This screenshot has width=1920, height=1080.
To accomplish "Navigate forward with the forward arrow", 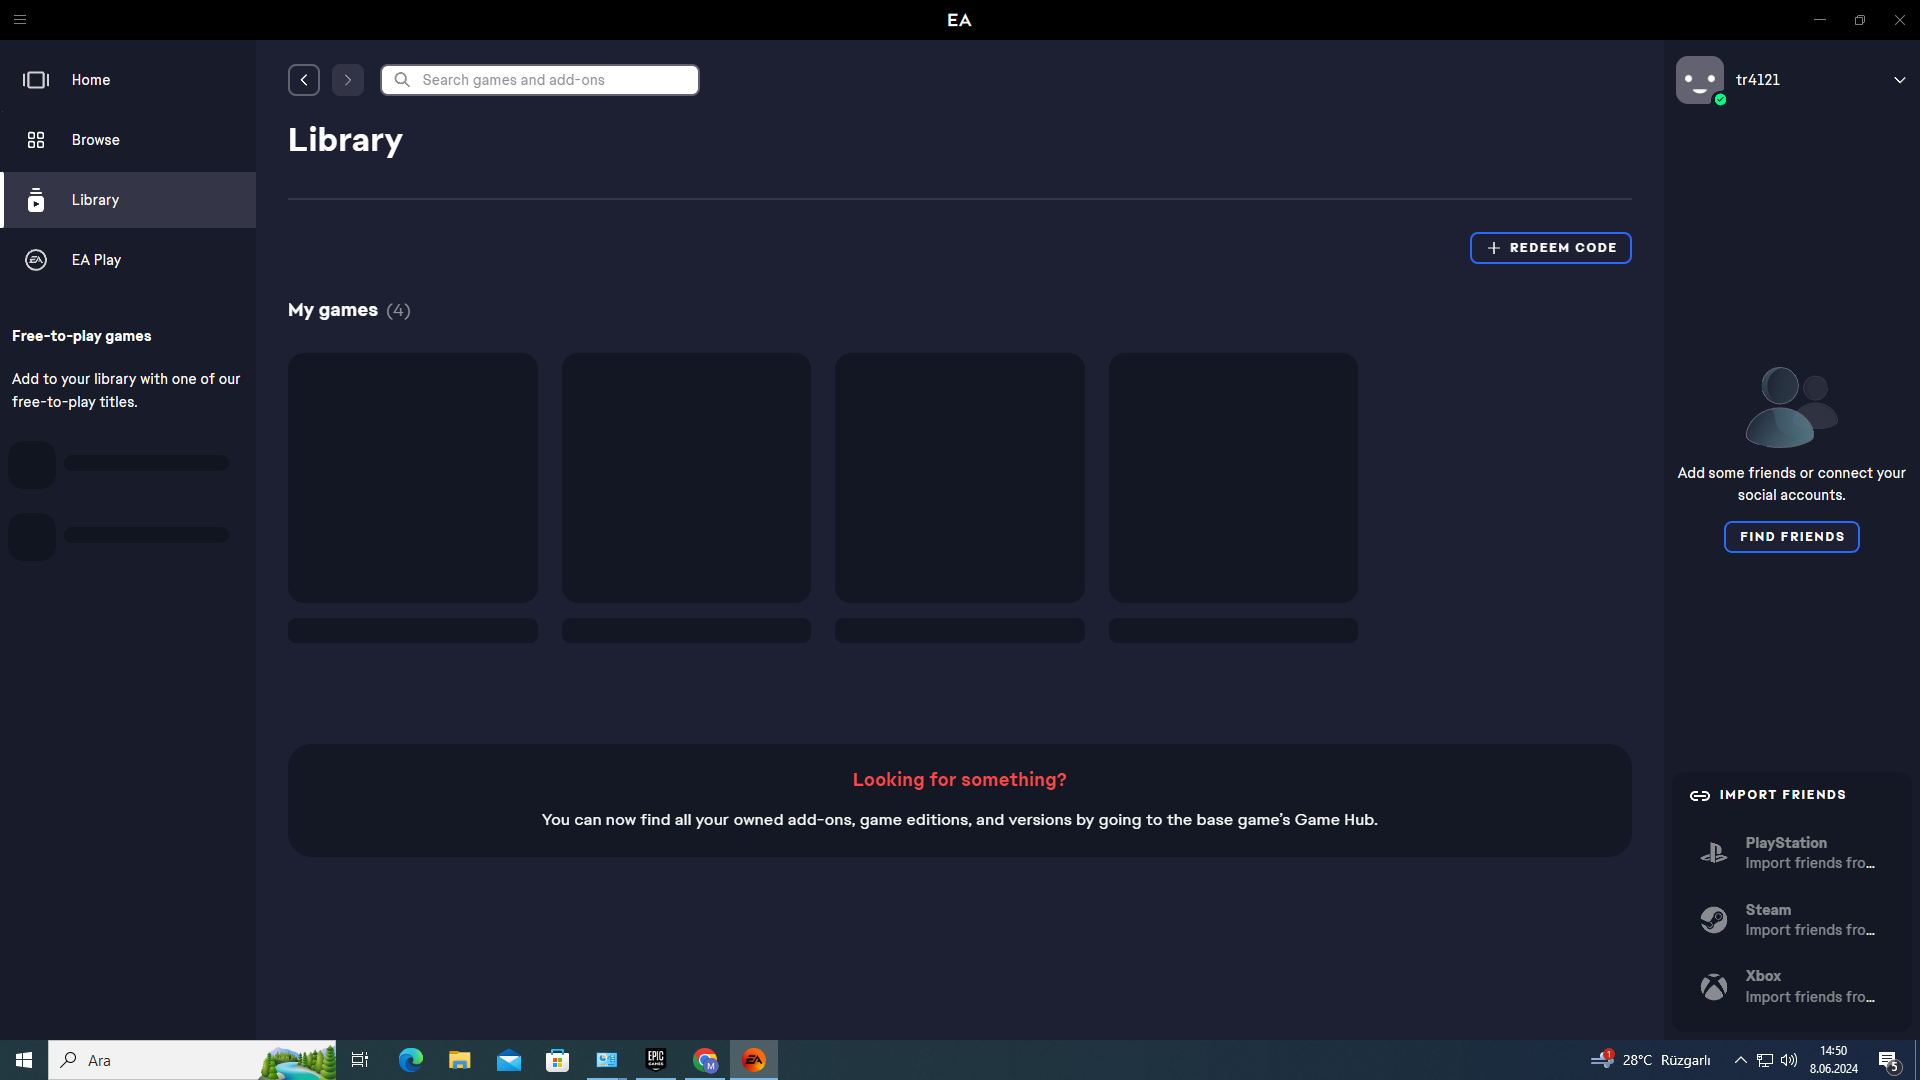I will 348,80.
